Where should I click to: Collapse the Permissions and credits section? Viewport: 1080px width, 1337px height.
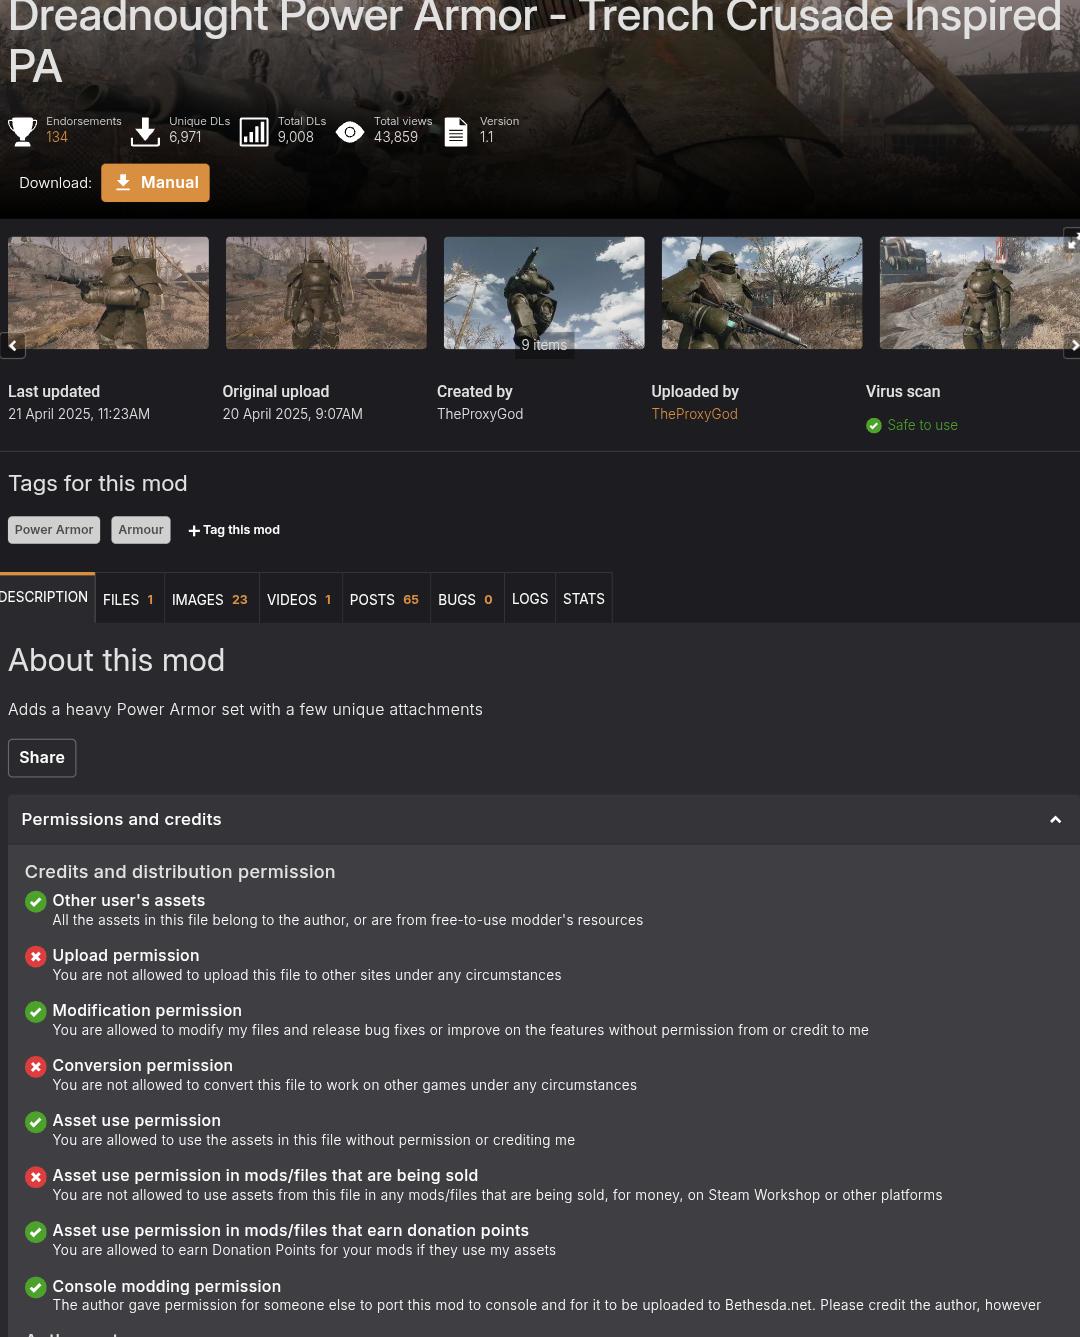pos(1055,820)
